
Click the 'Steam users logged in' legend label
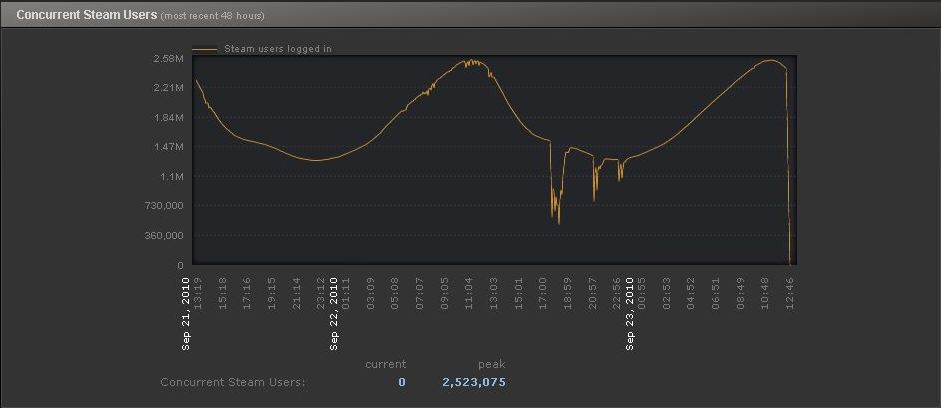(x=278, y=49)
